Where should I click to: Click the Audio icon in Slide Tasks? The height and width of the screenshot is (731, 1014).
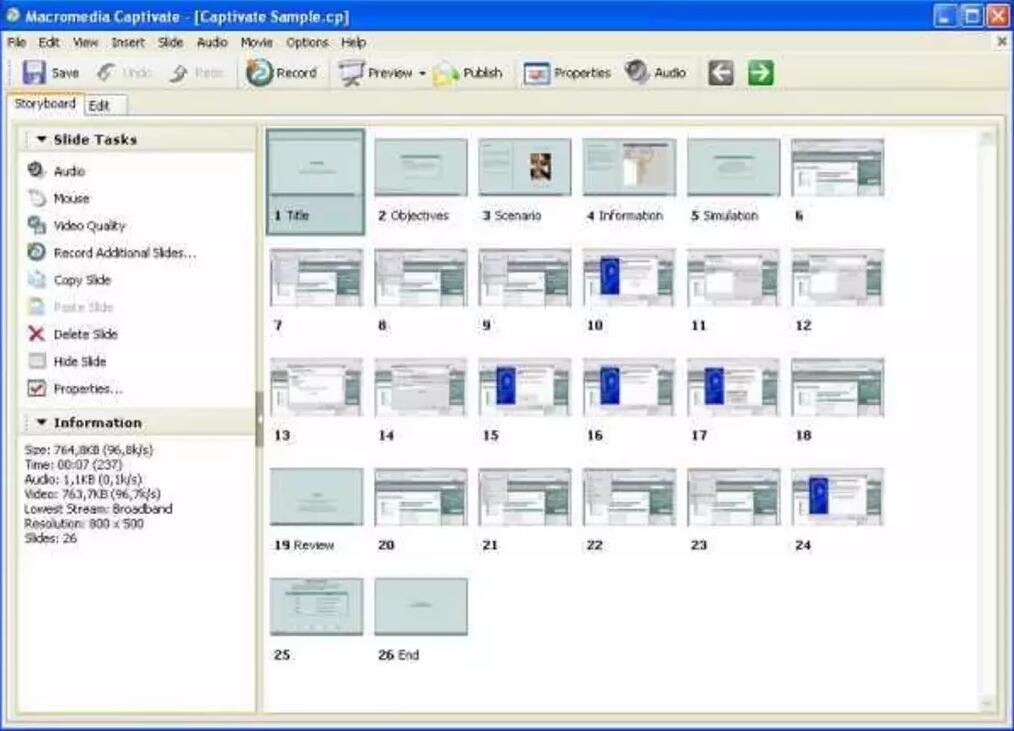36,170
